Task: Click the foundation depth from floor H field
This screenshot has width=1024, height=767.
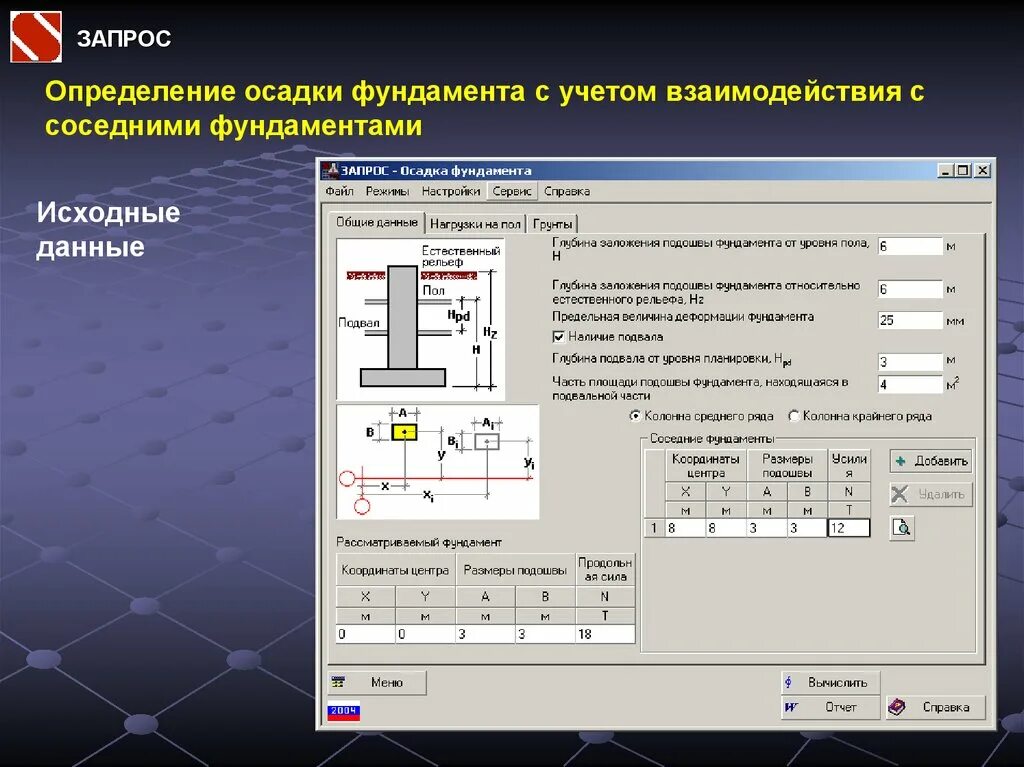Action: coord(910,247)
